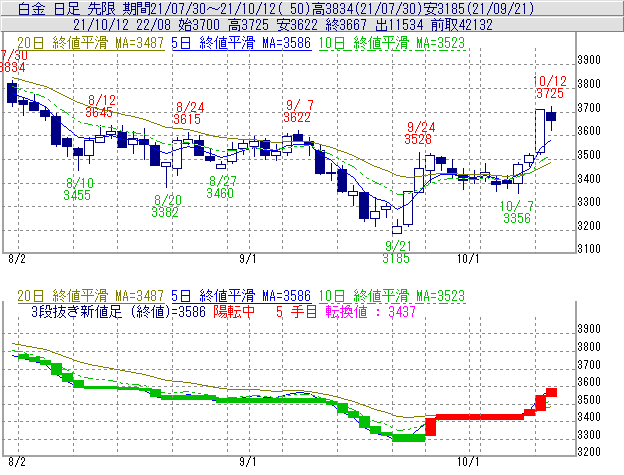
Task: Click the 10/12 3725 high label
Action: (x=550, y=87)
